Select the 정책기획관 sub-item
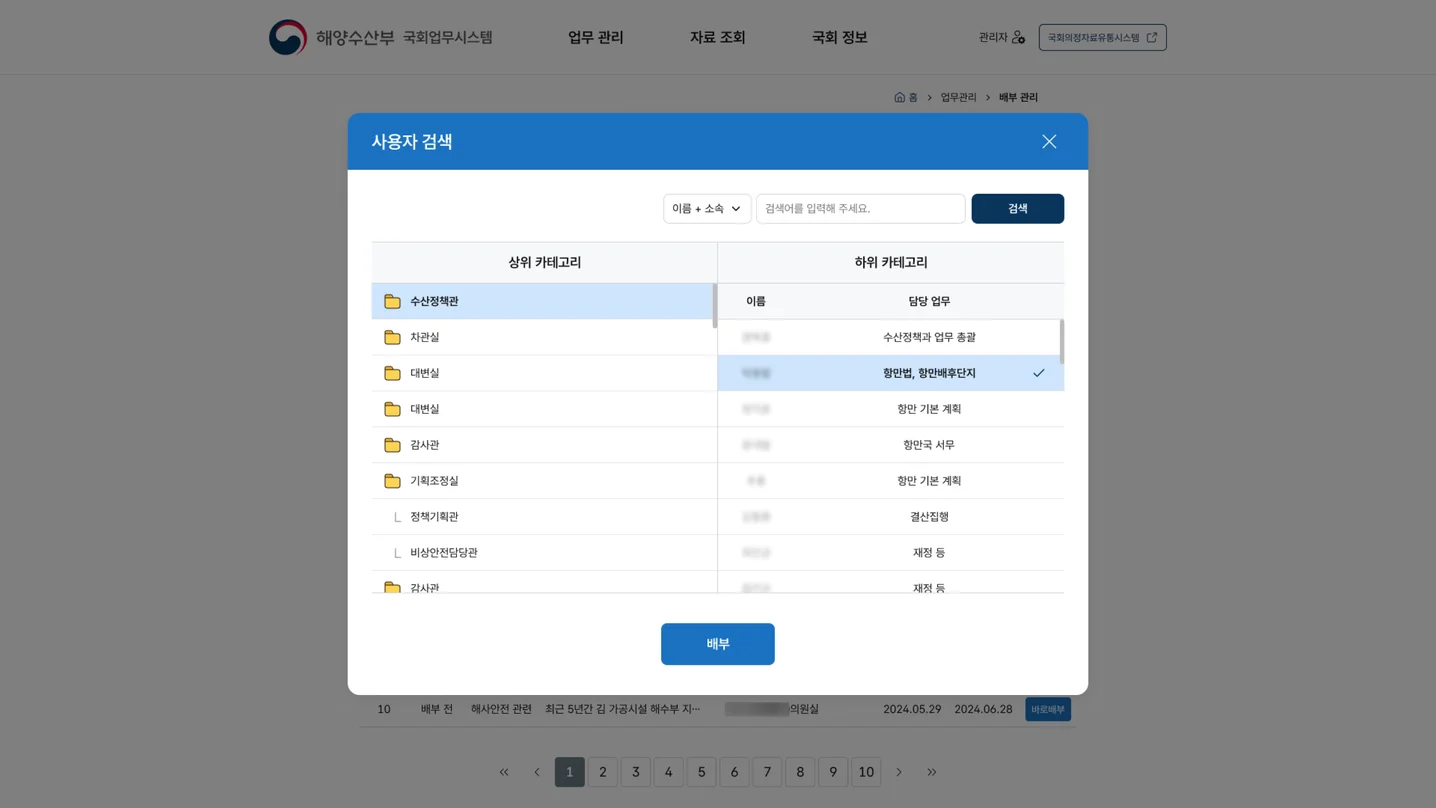Screen dimensions: 1436x808 tap(542, 517)
